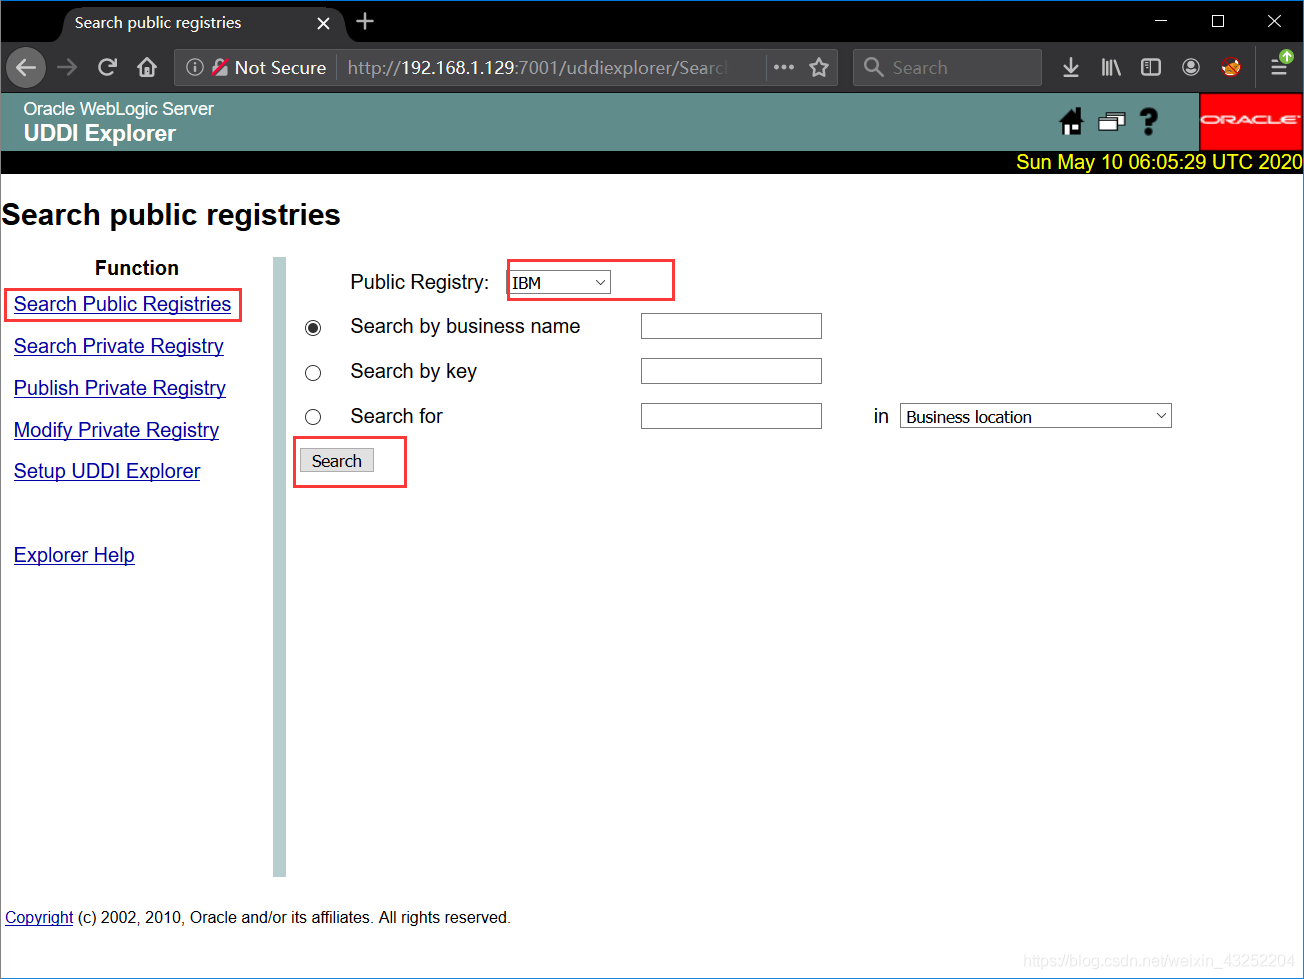
Task: Toggle the browser sidebar view
Action: coord(1151,68)
